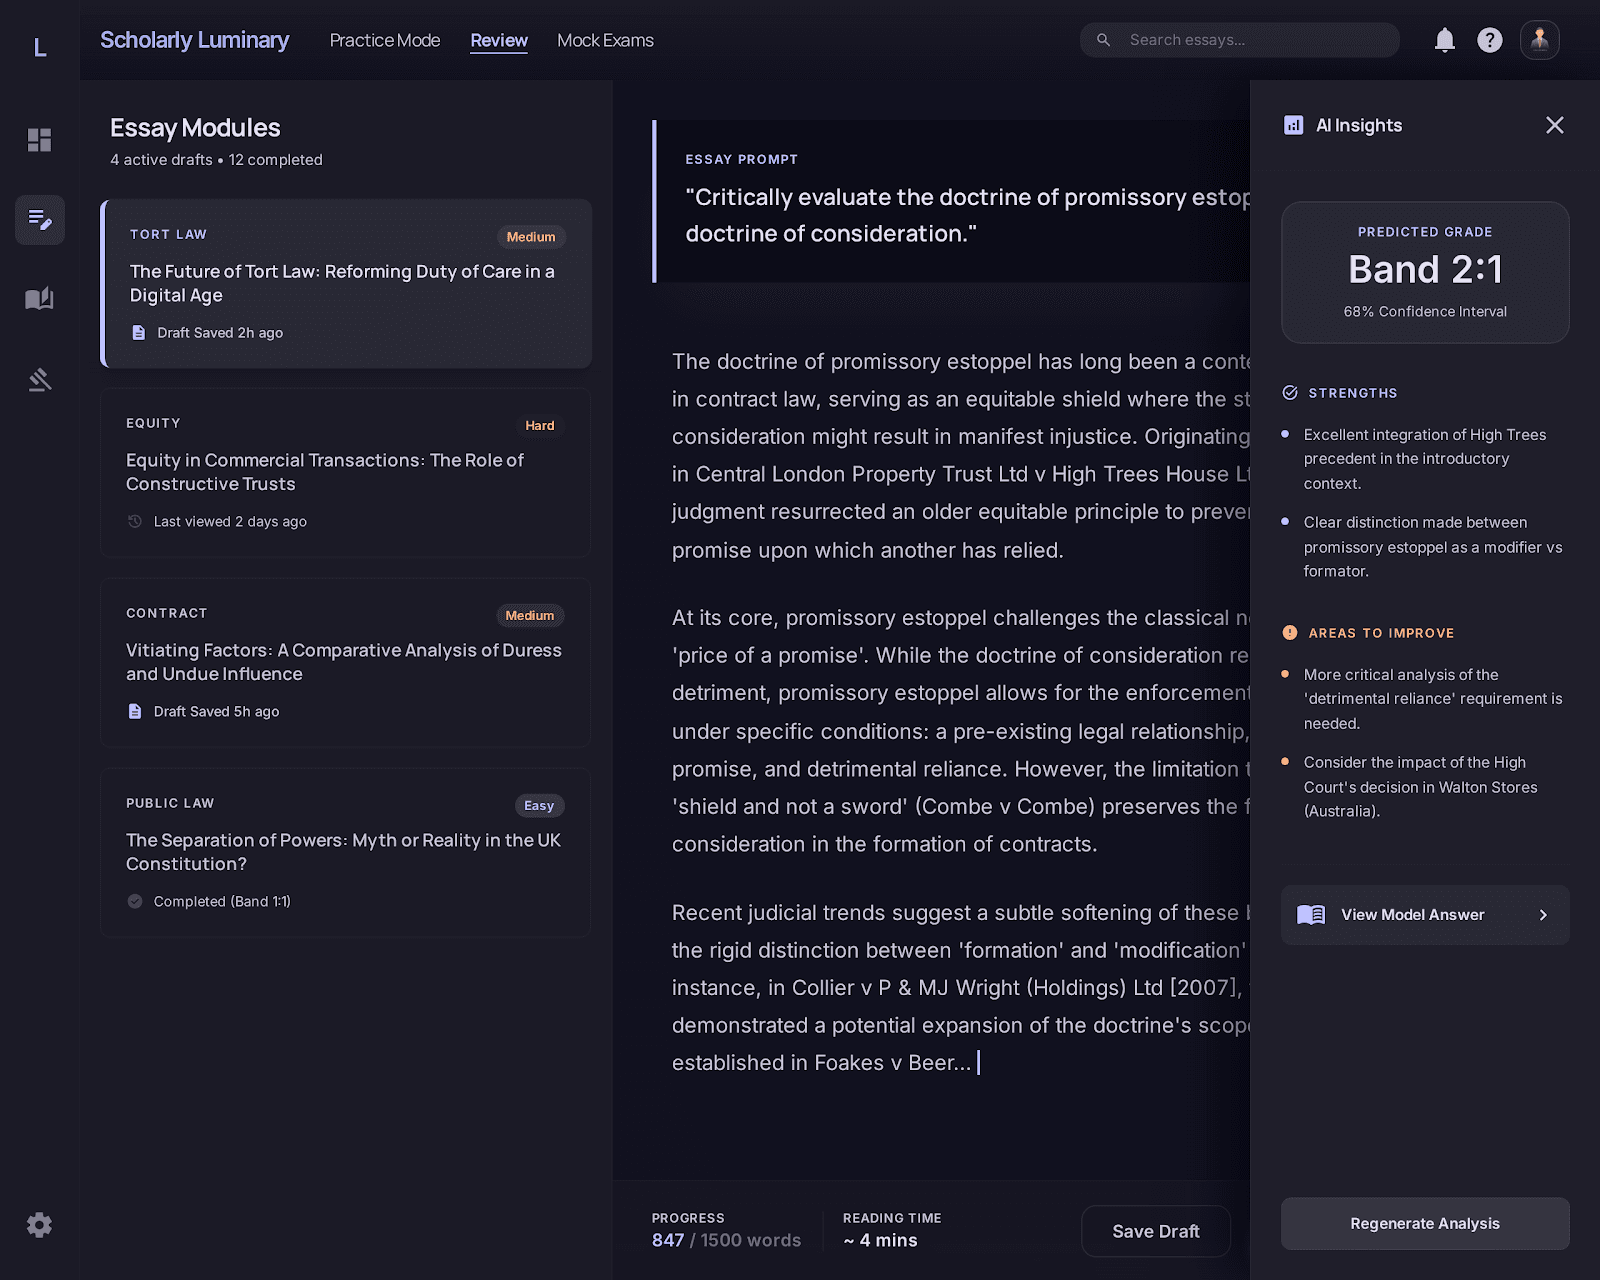Select the Review tab
The image size is (1600, 1280).
pos(498,40)
